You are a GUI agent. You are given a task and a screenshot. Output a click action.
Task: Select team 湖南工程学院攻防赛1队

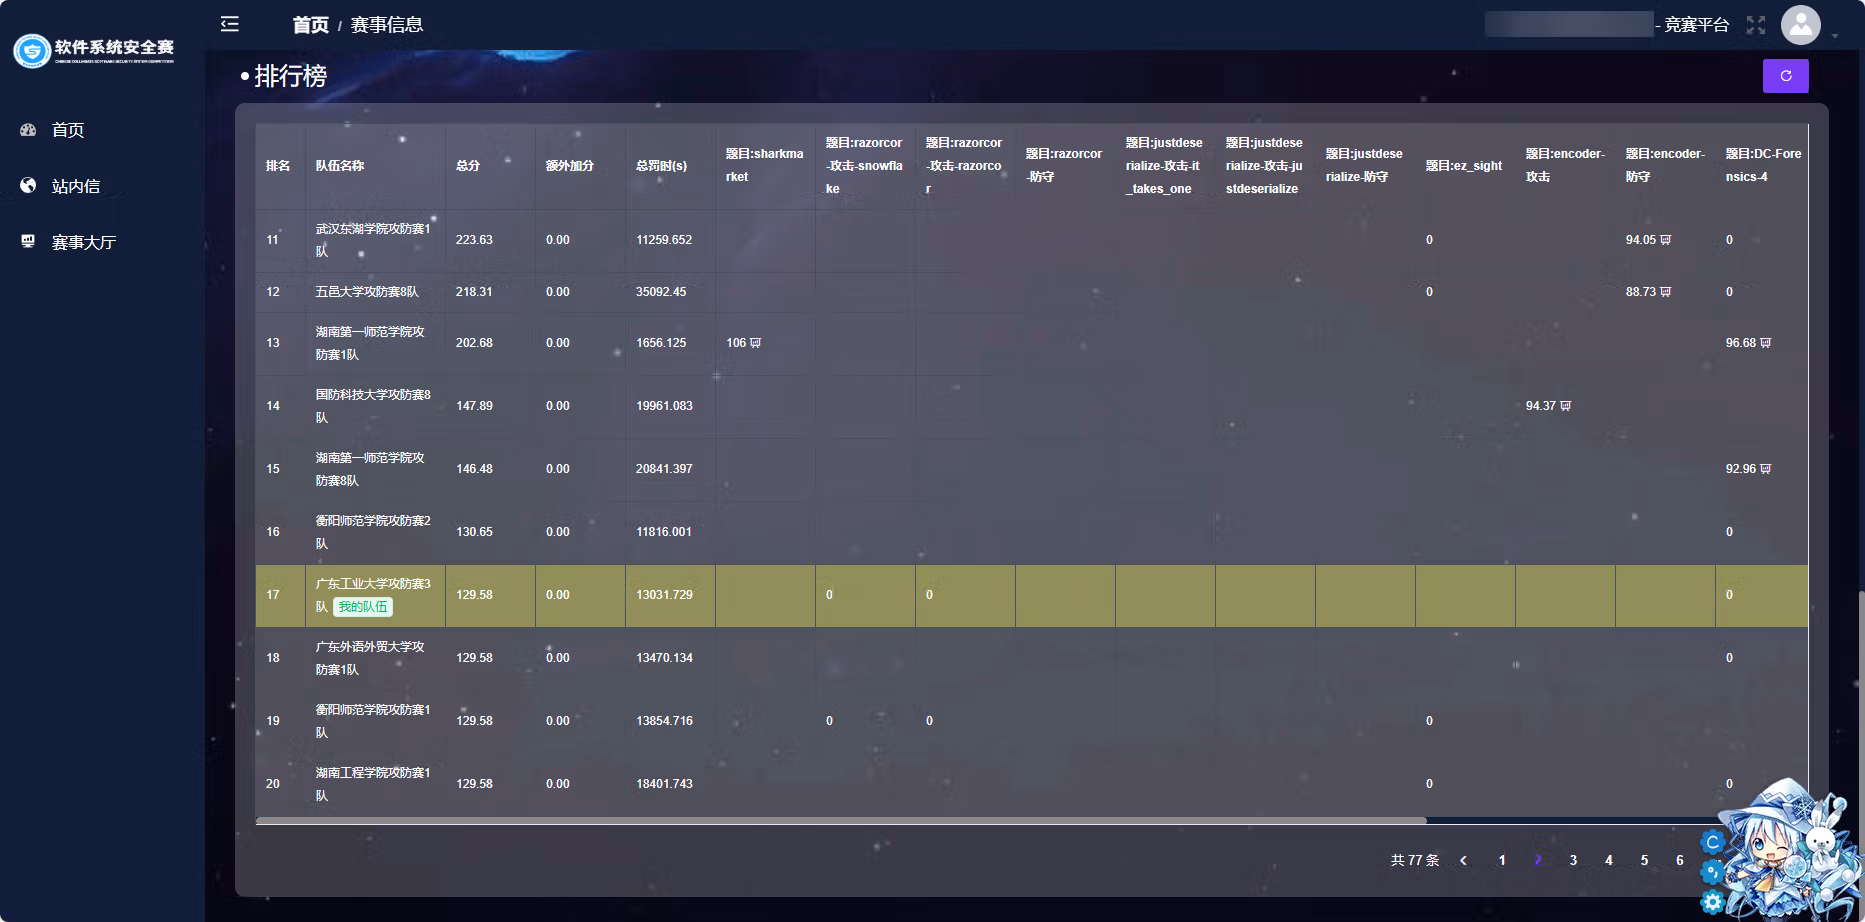(373, 784)
